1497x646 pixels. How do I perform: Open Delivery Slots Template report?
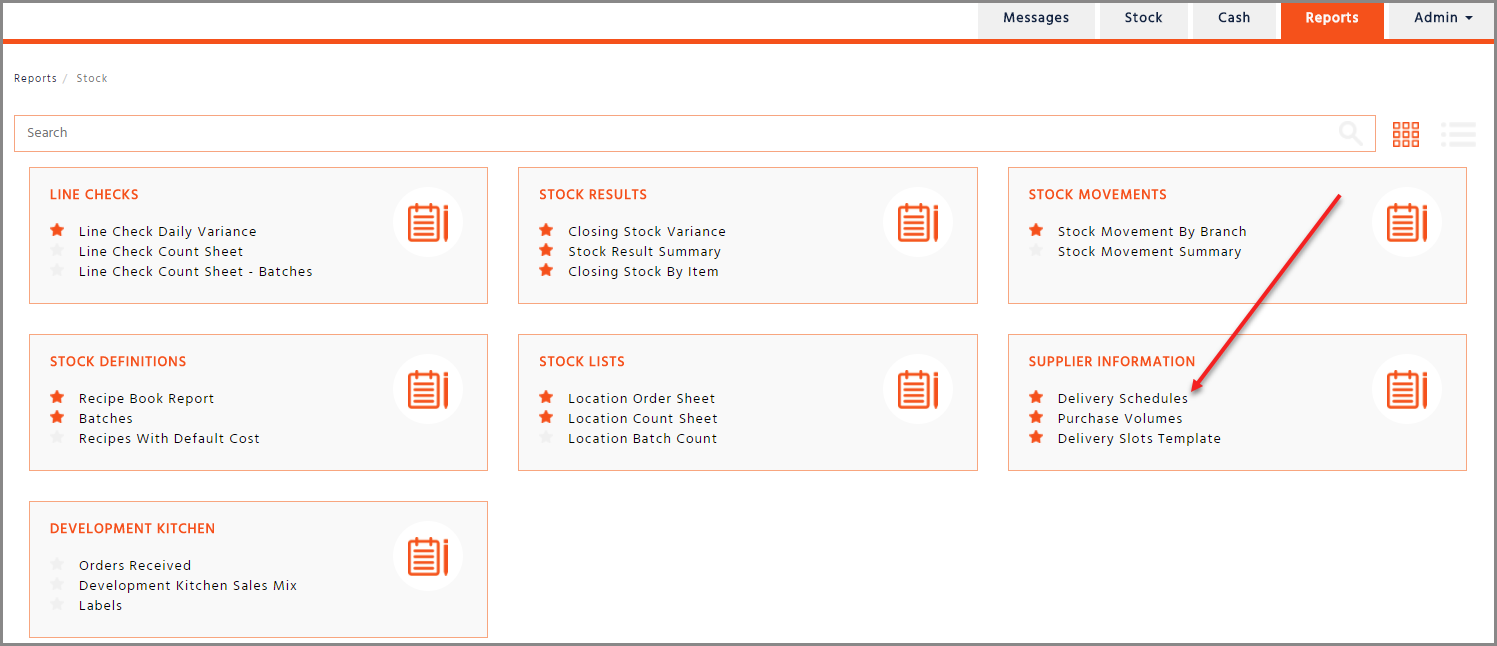[x=1139, y=438]
